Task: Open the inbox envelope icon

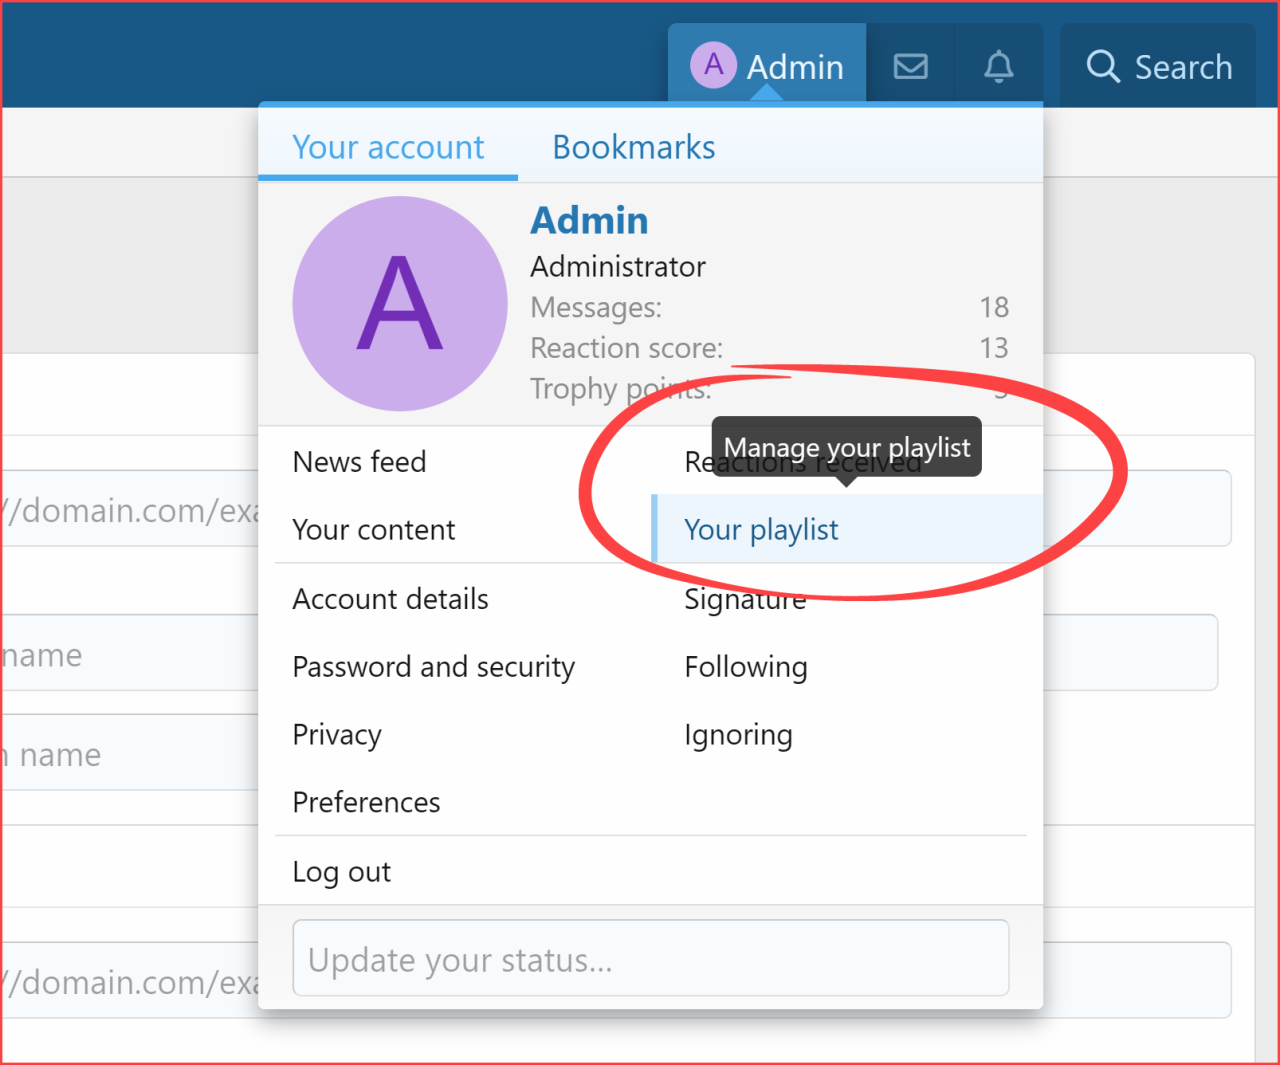Action: pyautogui.click(x=910, y=66)
